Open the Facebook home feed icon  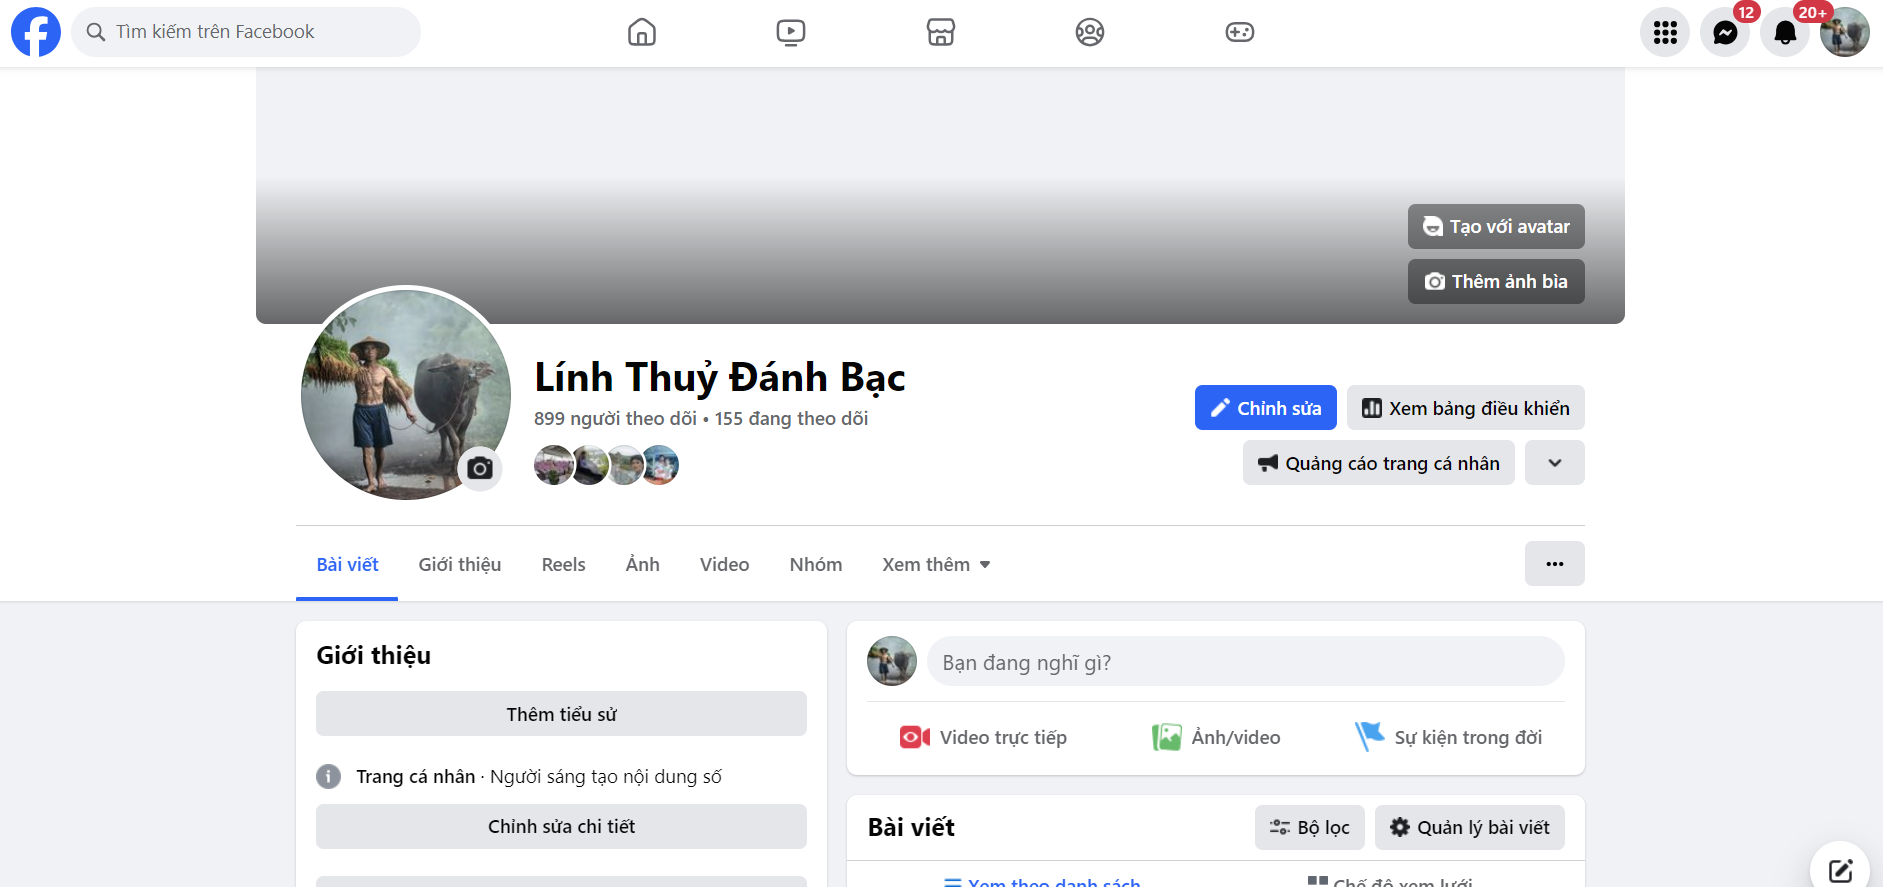pos(642,32)
